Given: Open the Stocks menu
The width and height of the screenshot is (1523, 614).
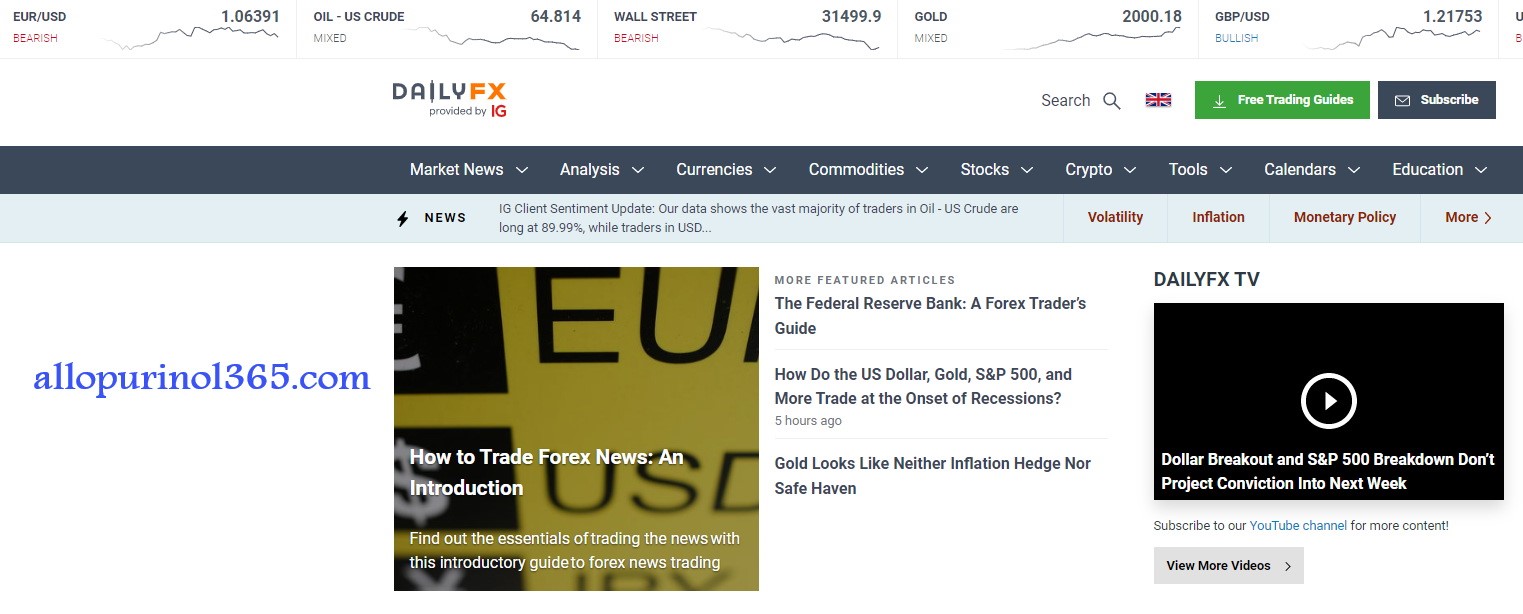Looking at the screenshot, I should [985, 170].
